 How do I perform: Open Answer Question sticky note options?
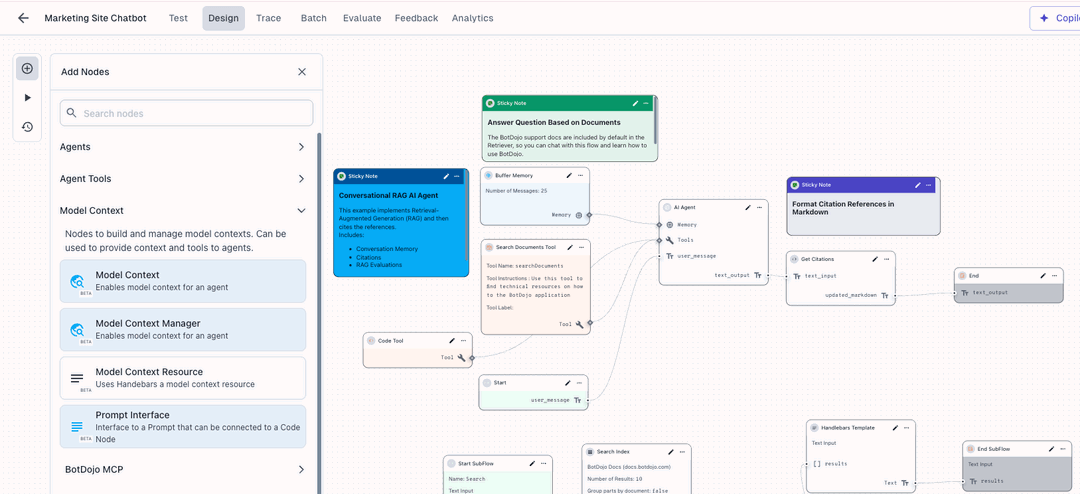click(647, 103)
